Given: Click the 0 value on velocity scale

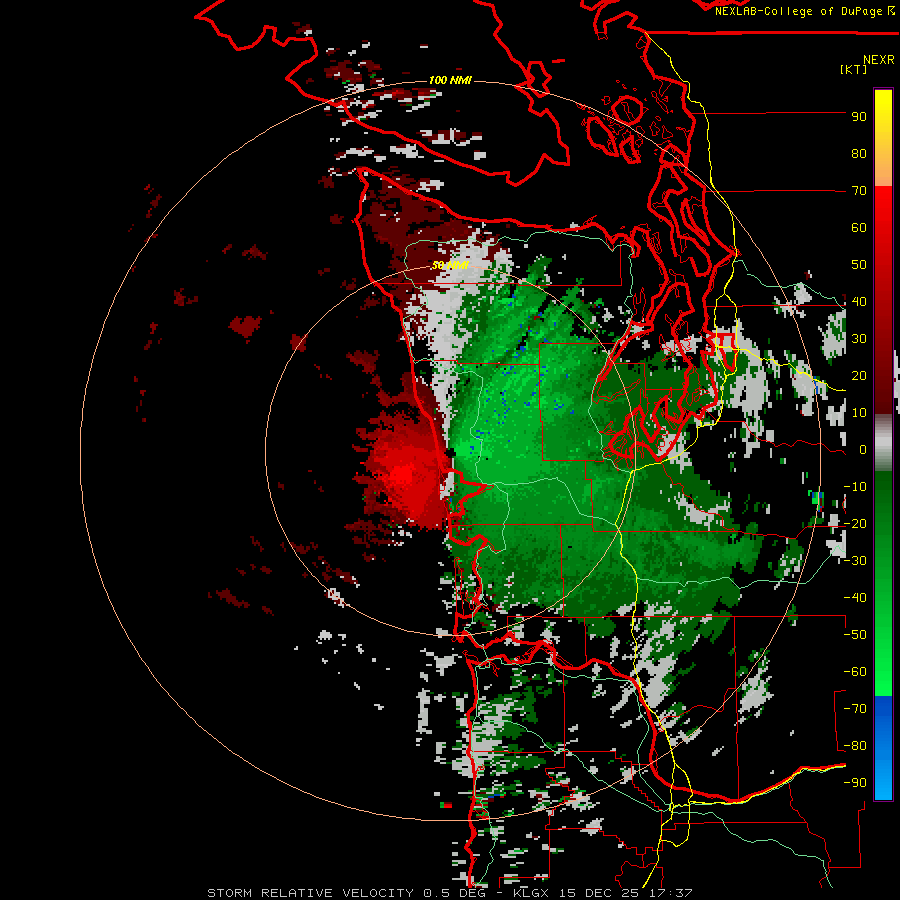Looking at the screenshot, I should point(863,450).
